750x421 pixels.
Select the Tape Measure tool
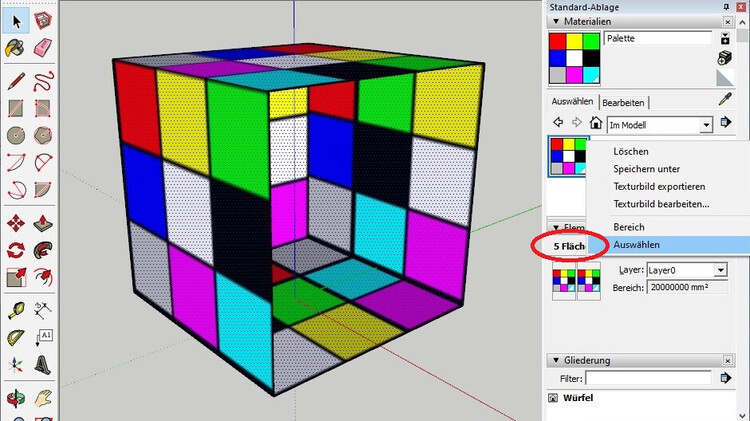pos(16,311)
